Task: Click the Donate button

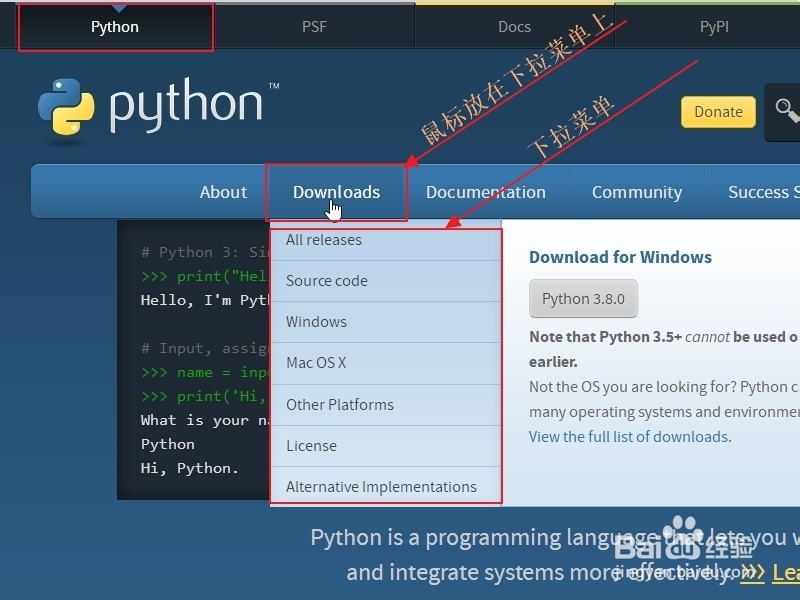Action: click(x=718, y=112)
